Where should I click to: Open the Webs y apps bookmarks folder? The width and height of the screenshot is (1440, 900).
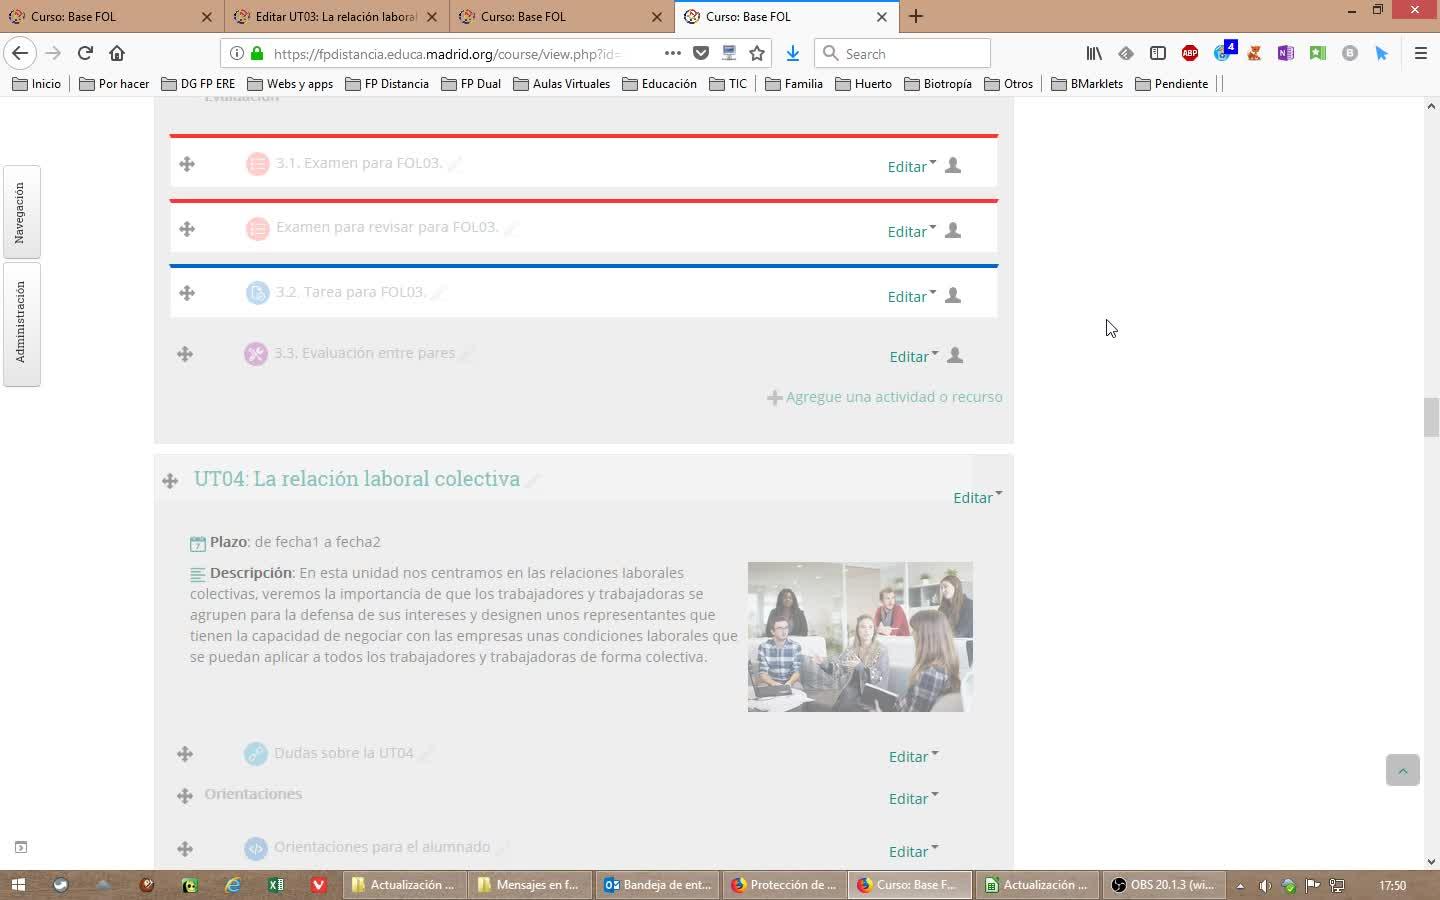(290, 83)
